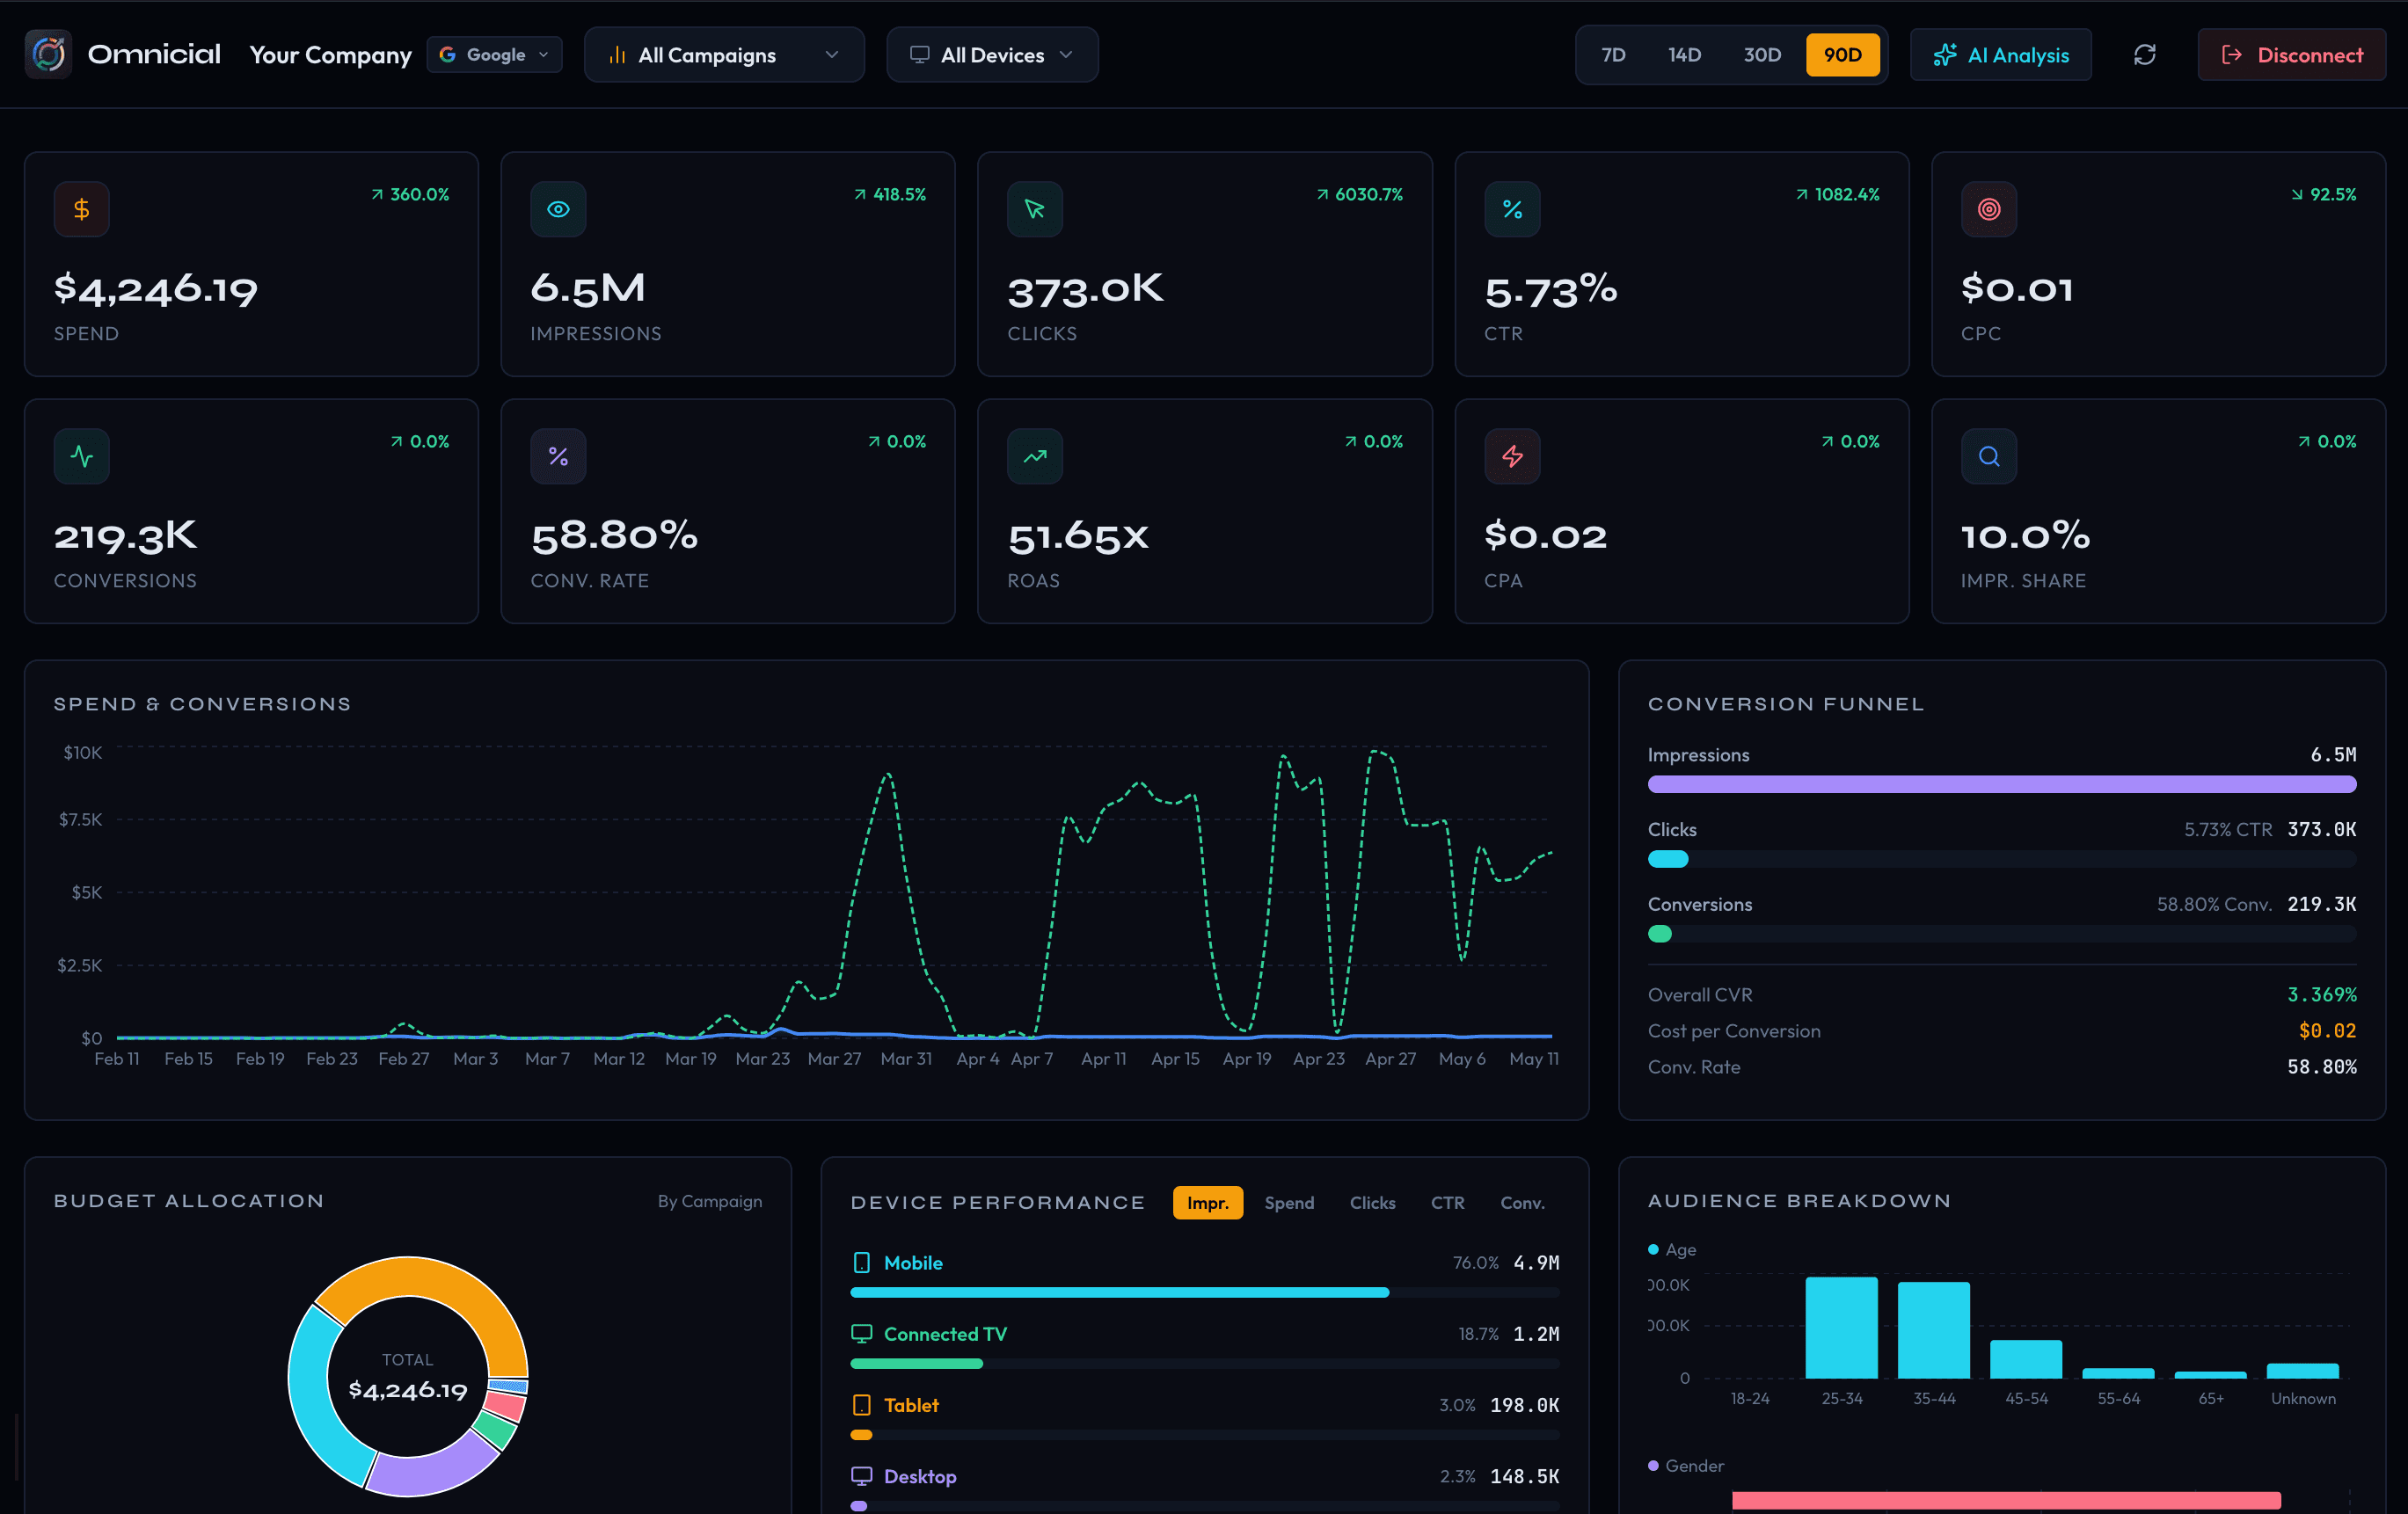This screenshot has width=2408, height=1514.
Task: Click the sparkle icon on AI Analysis
Action: 1944,55
